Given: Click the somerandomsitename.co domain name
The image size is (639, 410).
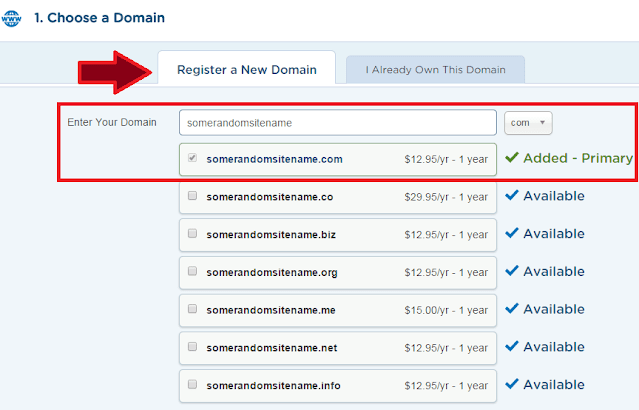Looking at the screenshot, I should pos(270,197).
